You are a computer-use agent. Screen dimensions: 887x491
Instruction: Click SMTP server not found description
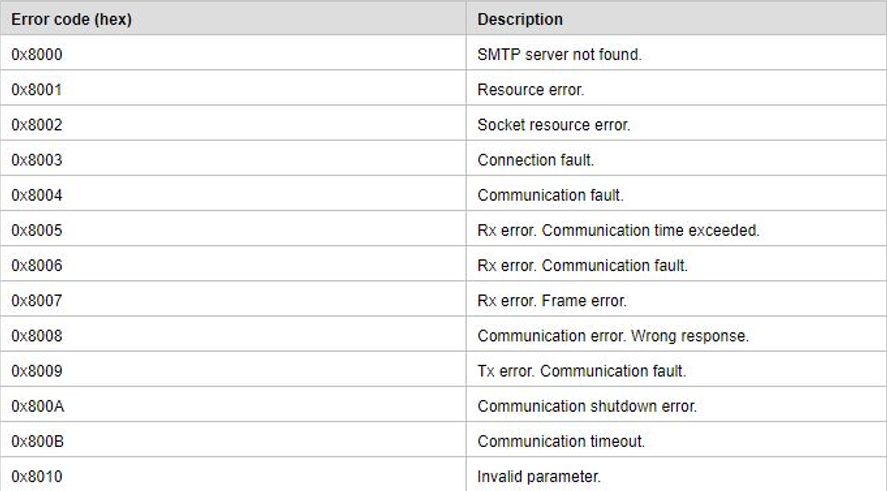[559, 54]
